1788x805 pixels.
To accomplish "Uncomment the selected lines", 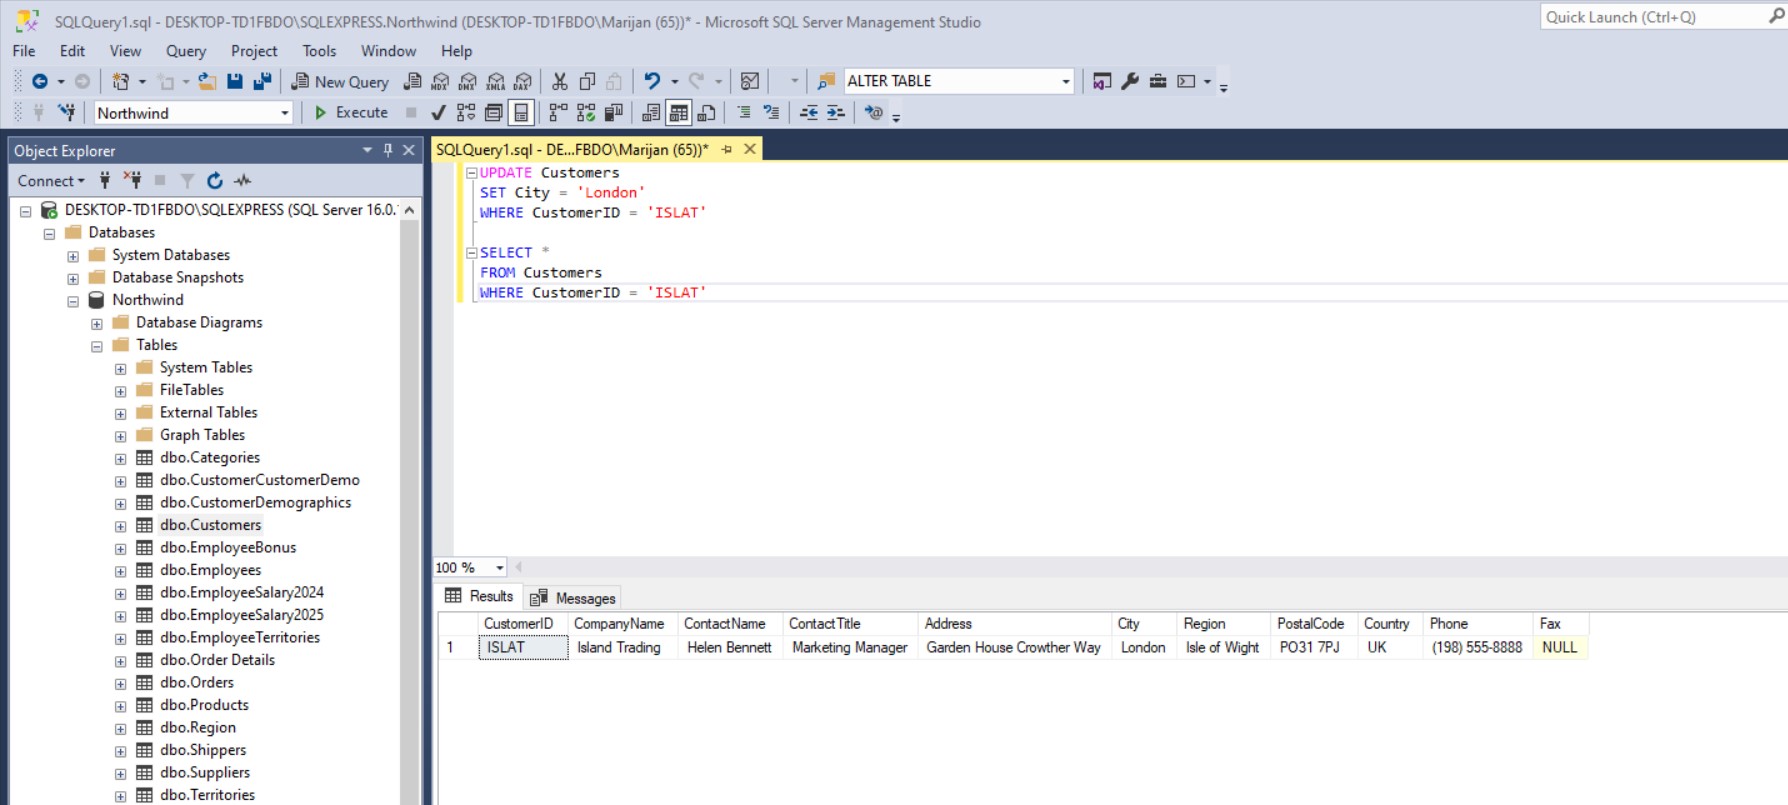I will [771, 113].
